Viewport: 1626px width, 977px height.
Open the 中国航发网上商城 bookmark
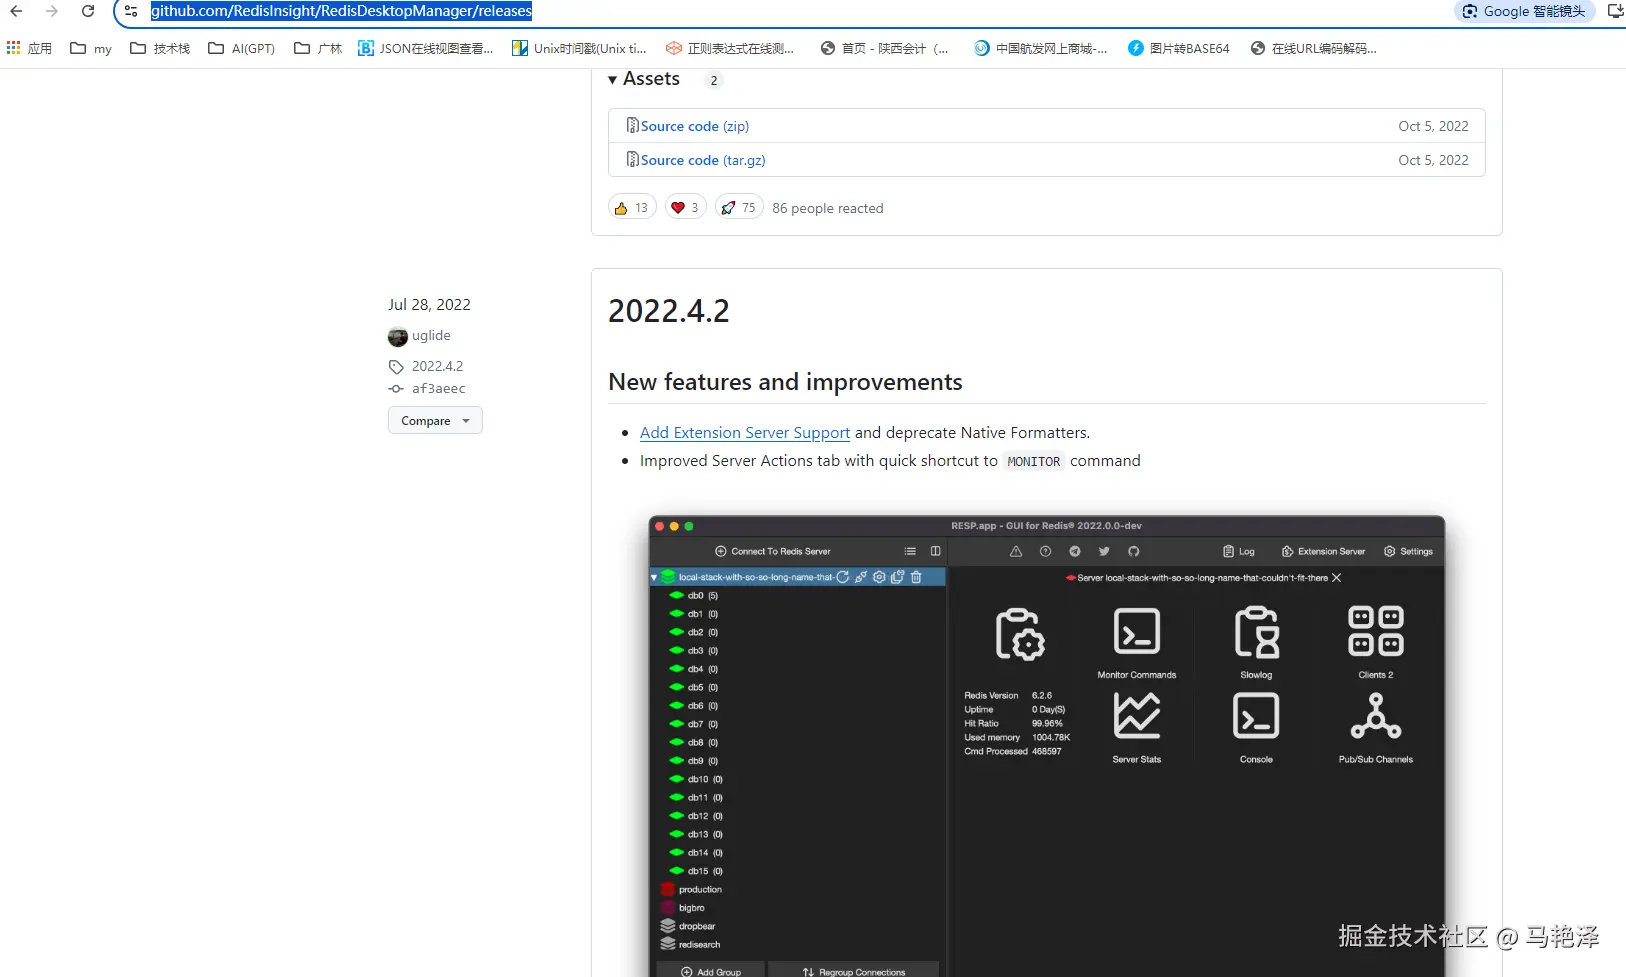point(1041,48)
